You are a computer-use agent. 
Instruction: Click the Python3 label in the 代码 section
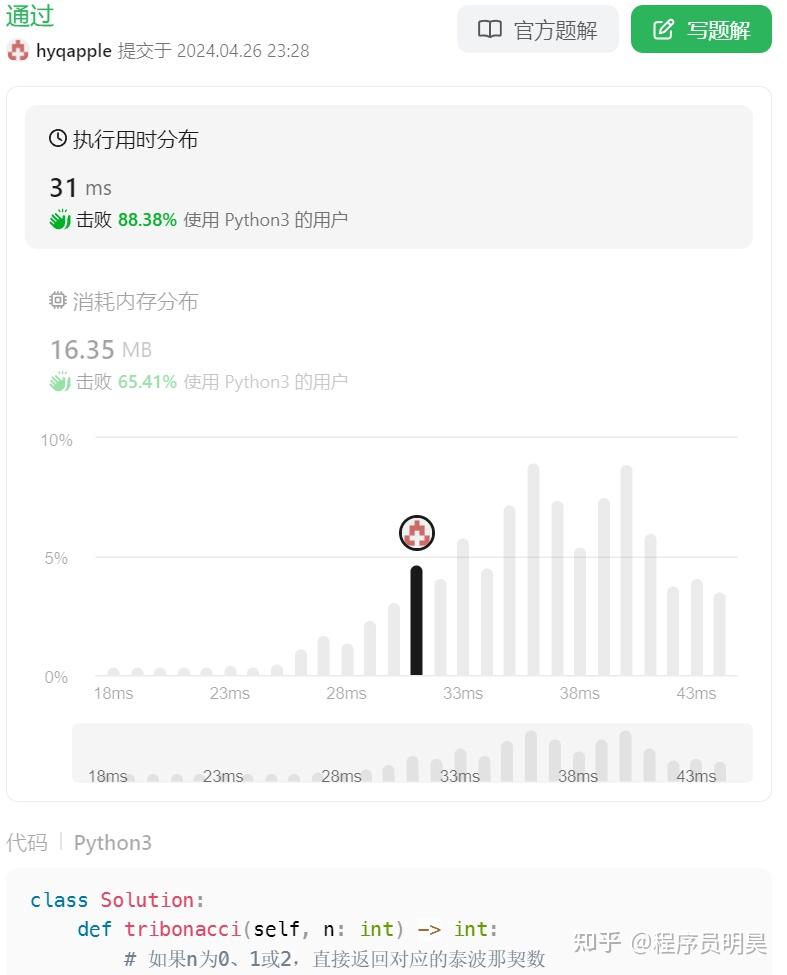click(112, 843)
